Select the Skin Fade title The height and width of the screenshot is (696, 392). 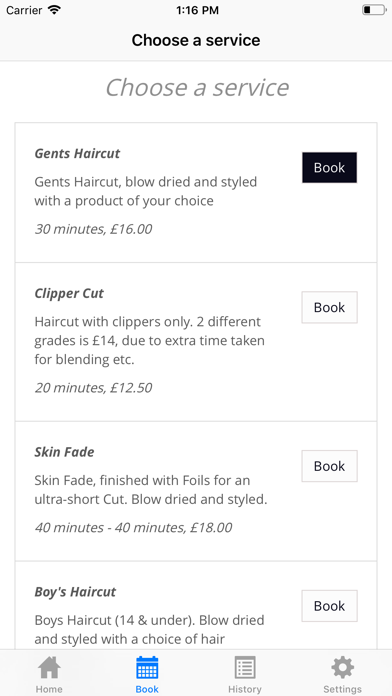[x=64, y=452]
